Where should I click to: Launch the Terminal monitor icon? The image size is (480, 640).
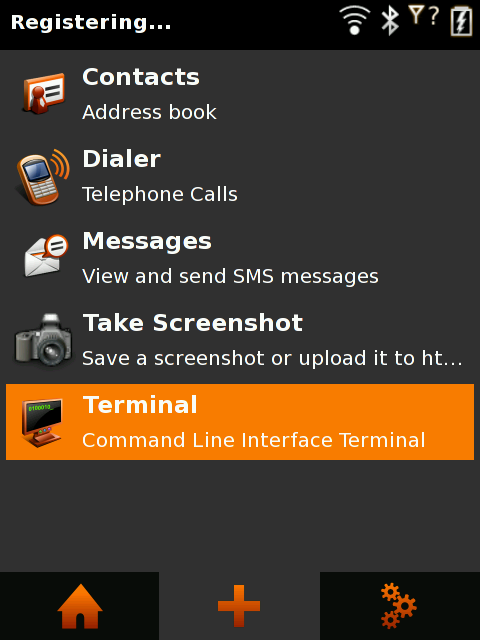click(42, 422)
